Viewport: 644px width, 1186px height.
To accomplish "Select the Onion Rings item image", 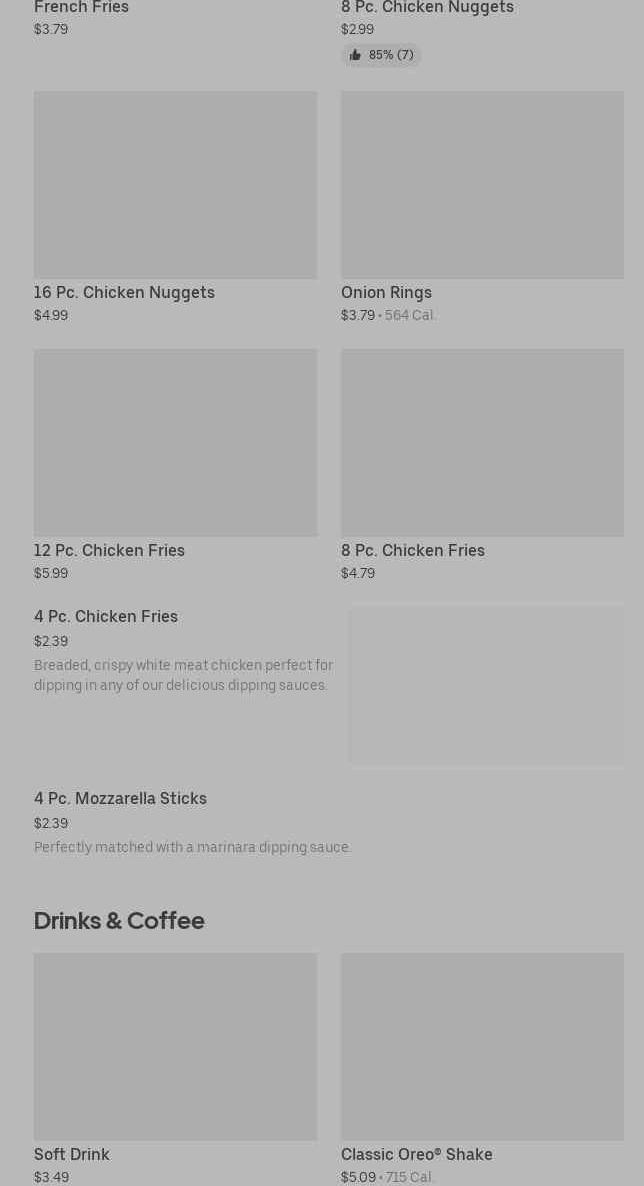I will coord(482,185).
